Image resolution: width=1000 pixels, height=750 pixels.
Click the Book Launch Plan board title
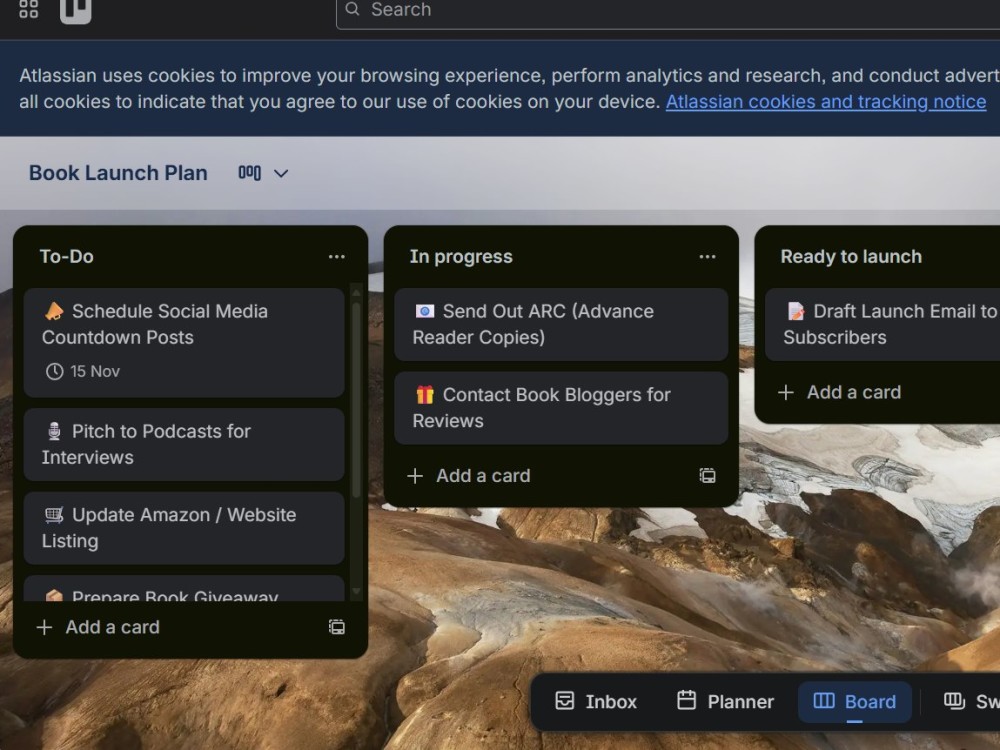(x=118, y=173)
